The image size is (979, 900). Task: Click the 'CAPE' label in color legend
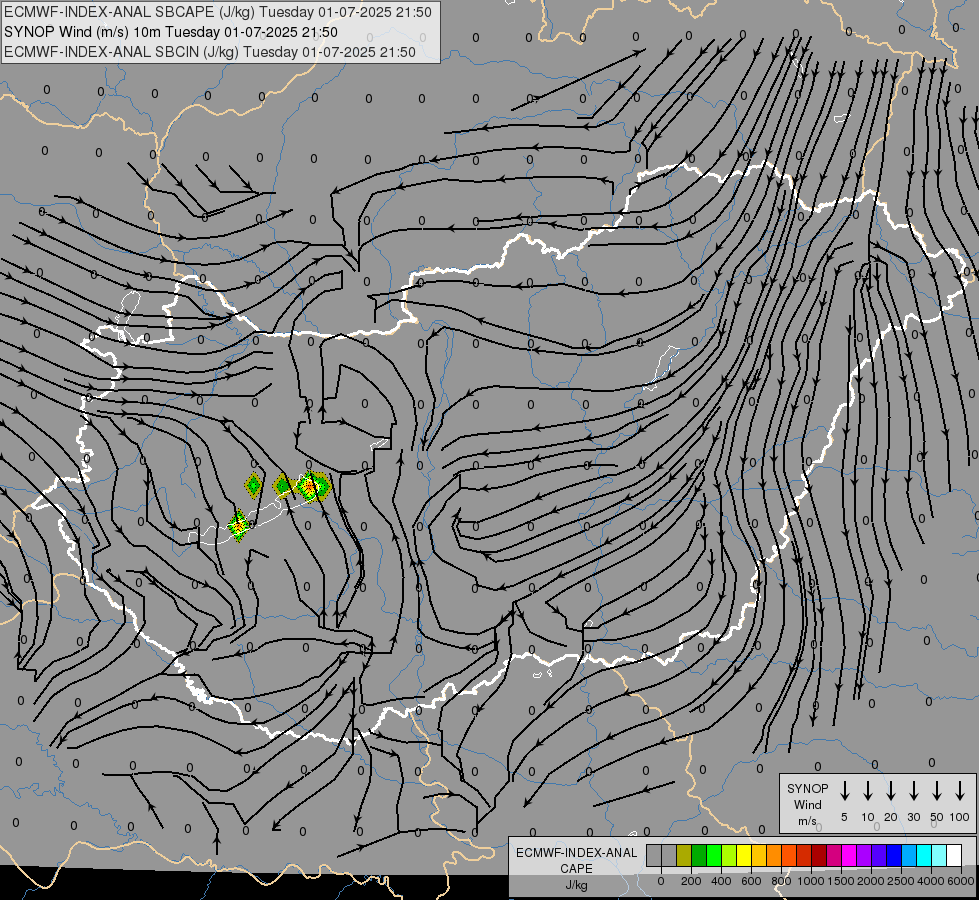(576, 869)
